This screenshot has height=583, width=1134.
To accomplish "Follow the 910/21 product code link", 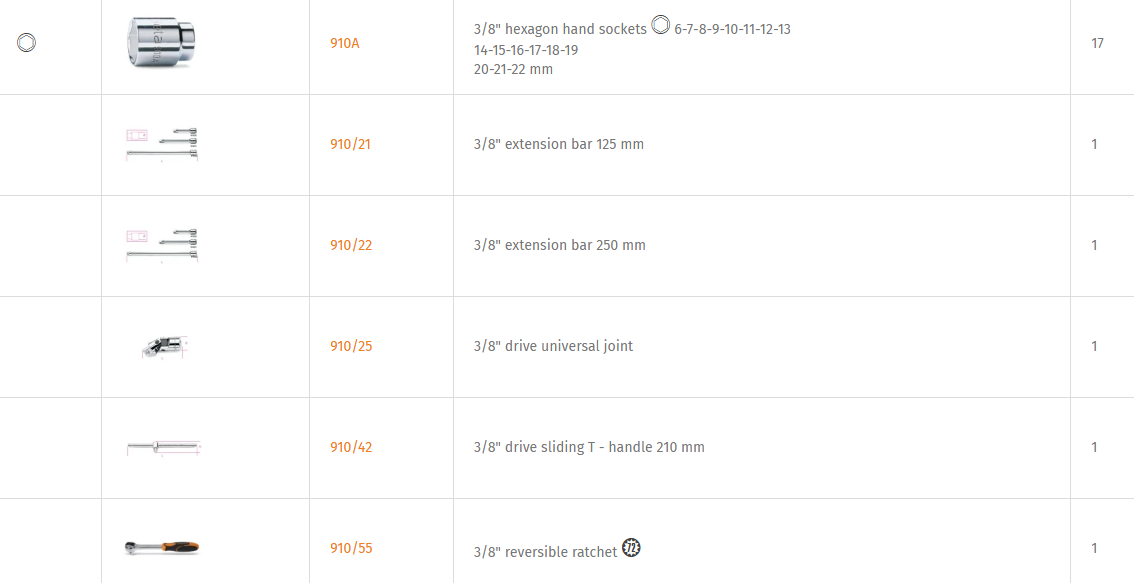I will coord(350,144).
